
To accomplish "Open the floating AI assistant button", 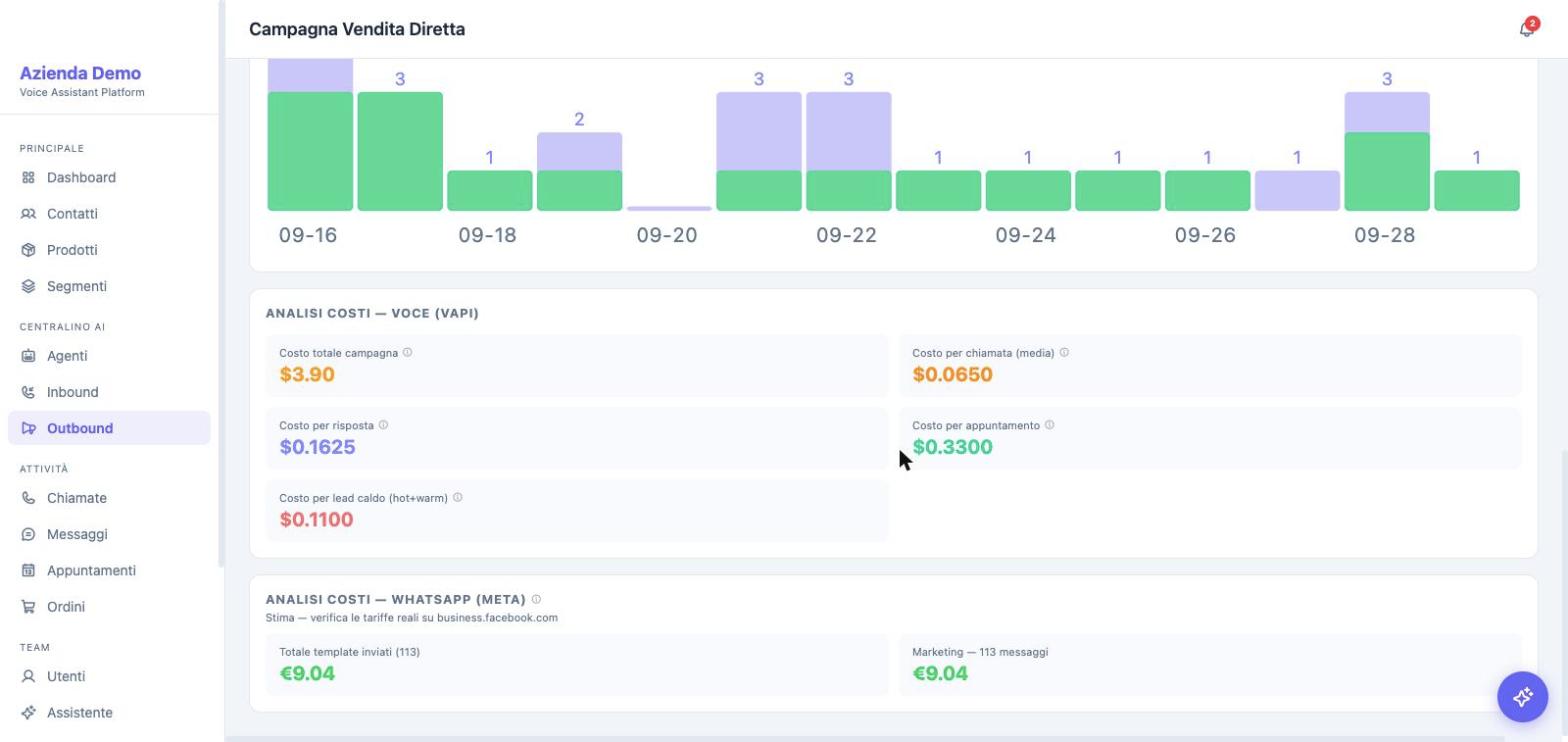I will [x=1522, y=697].
